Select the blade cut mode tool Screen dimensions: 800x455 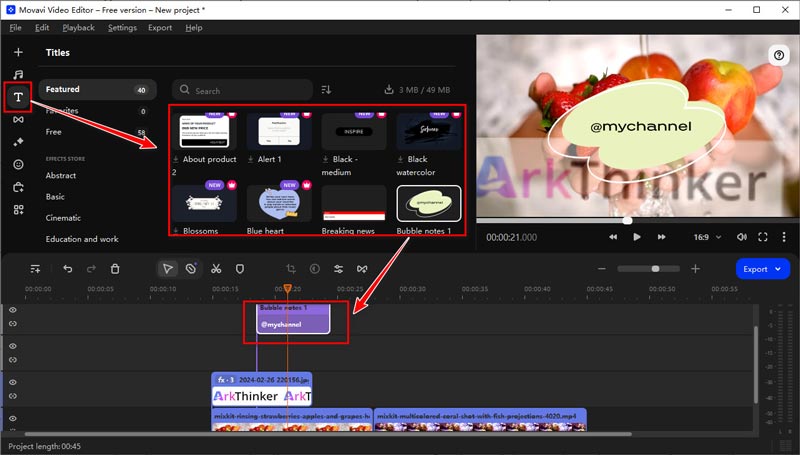click(x=191, y=269)
